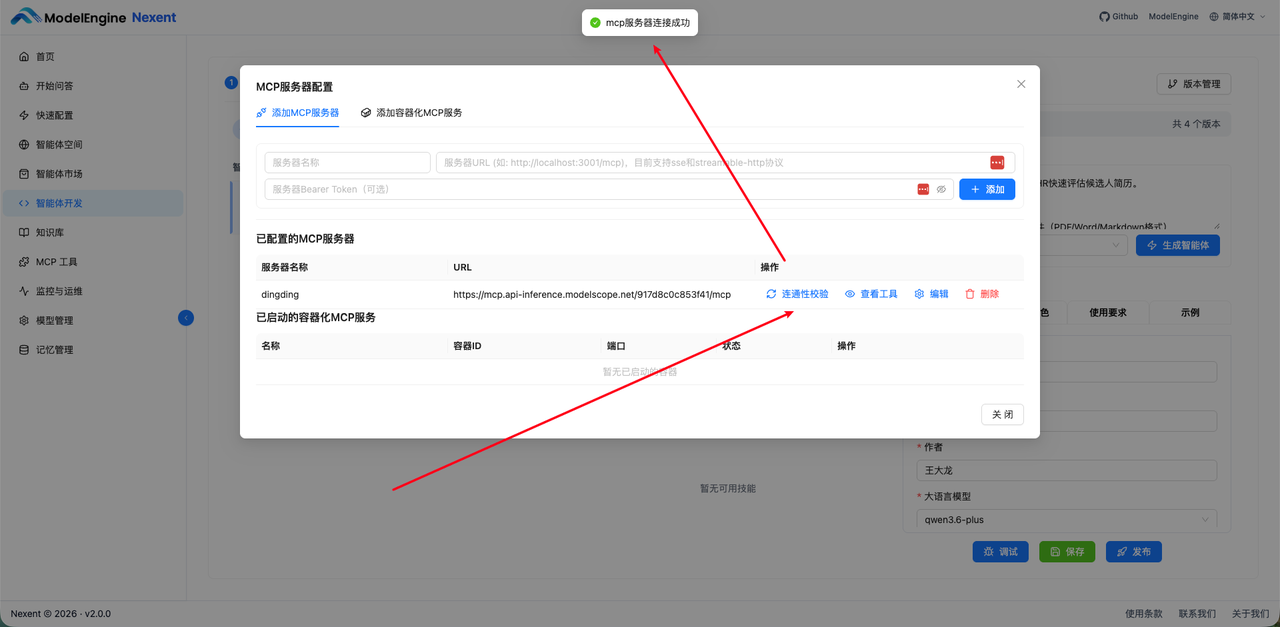Focus the 服务器Bearer Token input field

click(x=609, y=189)
